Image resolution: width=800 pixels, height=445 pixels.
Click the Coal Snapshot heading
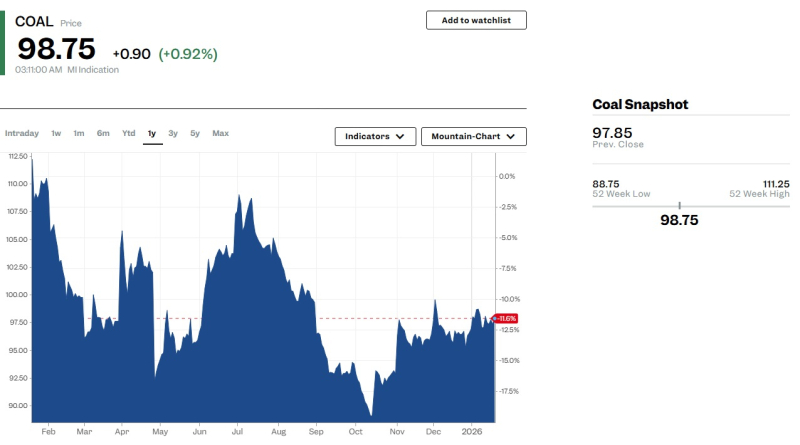click(640, 105)
